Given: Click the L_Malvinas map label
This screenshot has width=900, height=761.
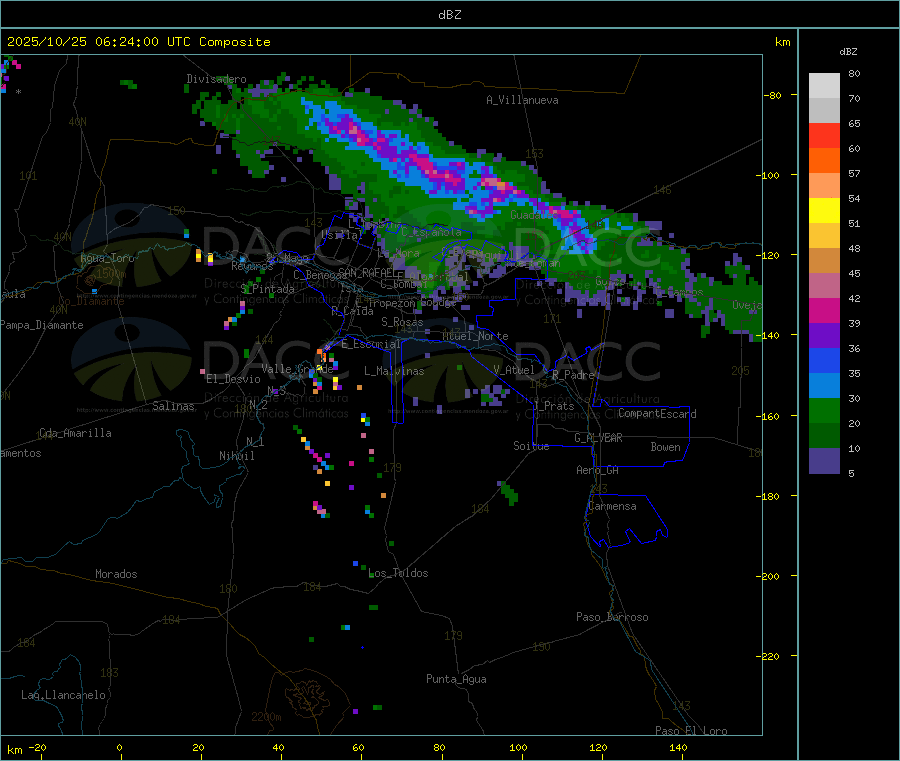Looking at the screenshot, I should [x=394, y=371].
